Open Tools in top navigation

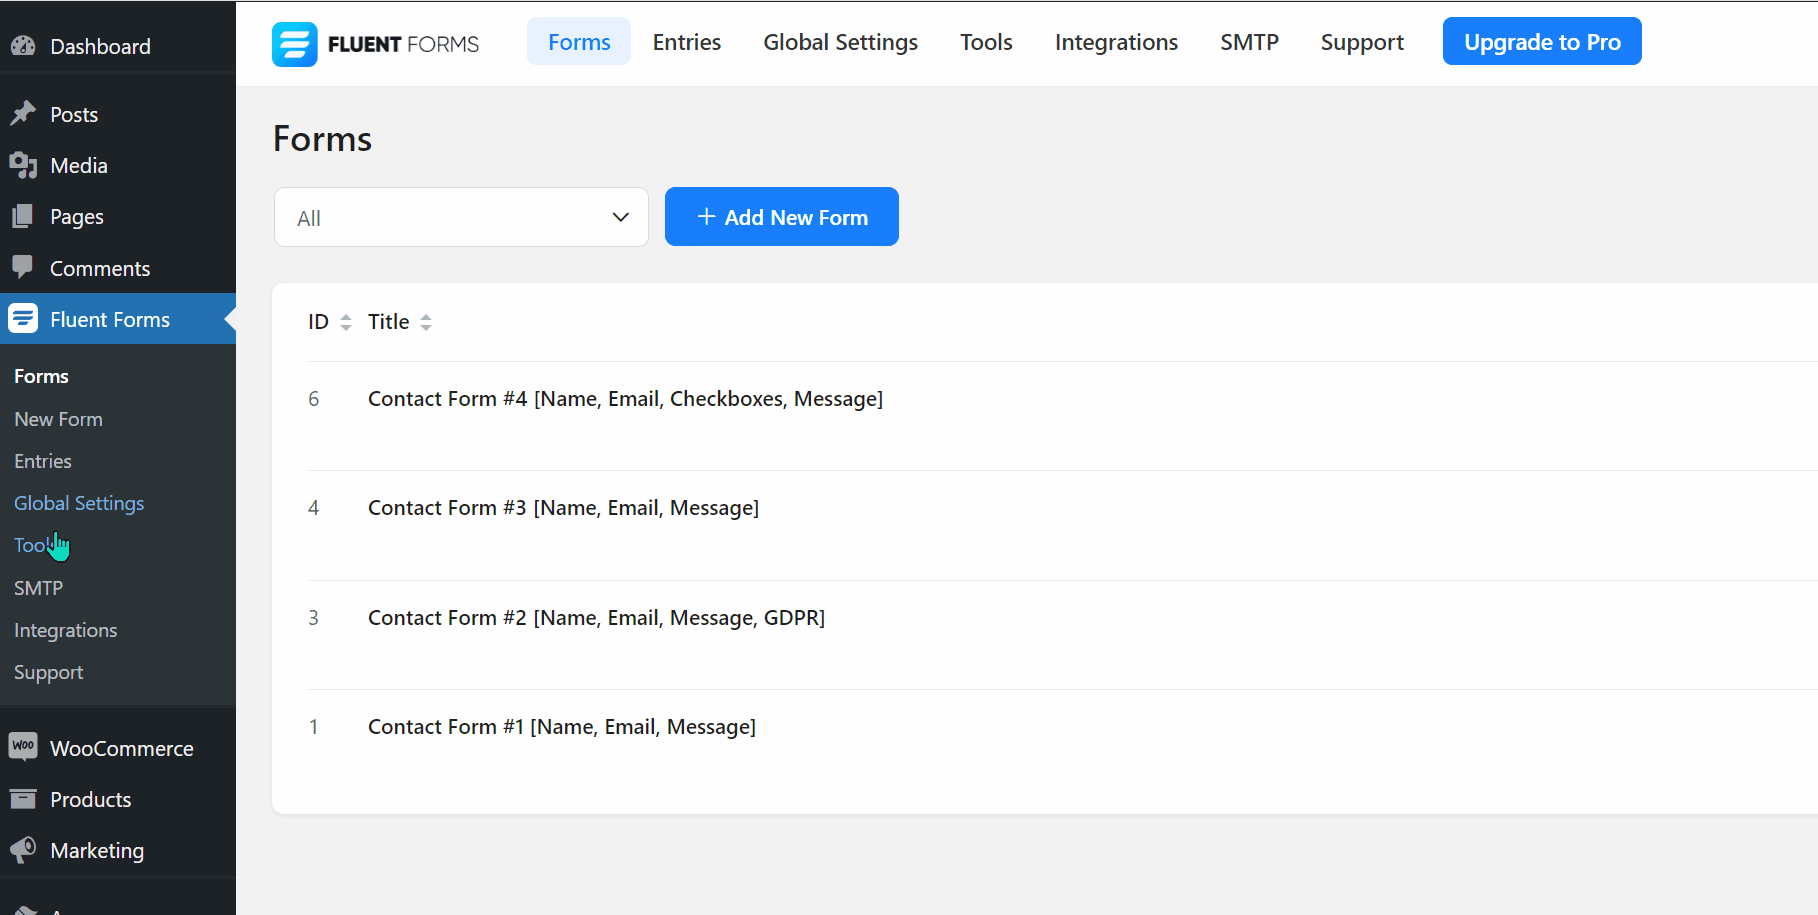point(986,42)
